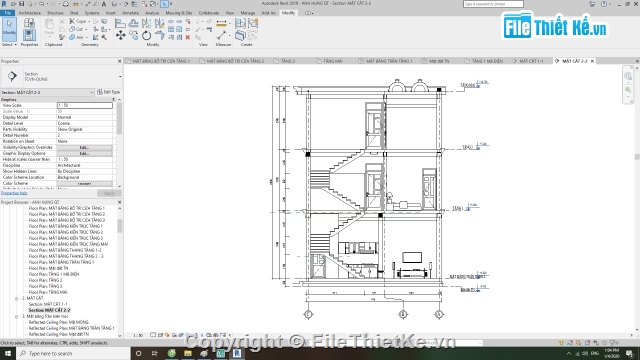Select Trim/Extend to Corner tool
The image size is (640, 360).
tap(159, 36)
